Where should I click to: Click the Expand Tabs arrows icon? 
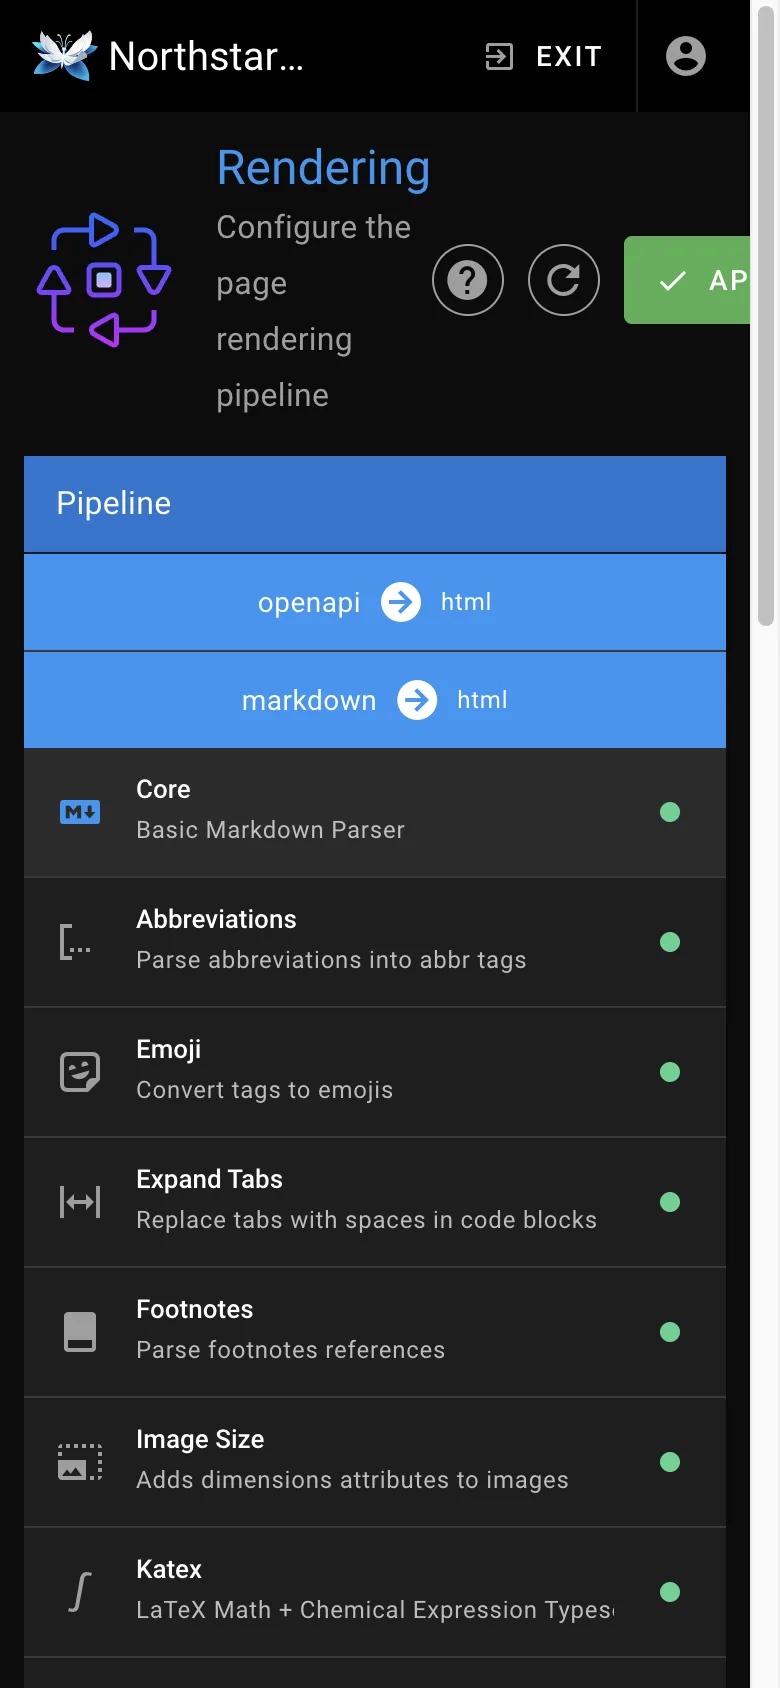80,1202
